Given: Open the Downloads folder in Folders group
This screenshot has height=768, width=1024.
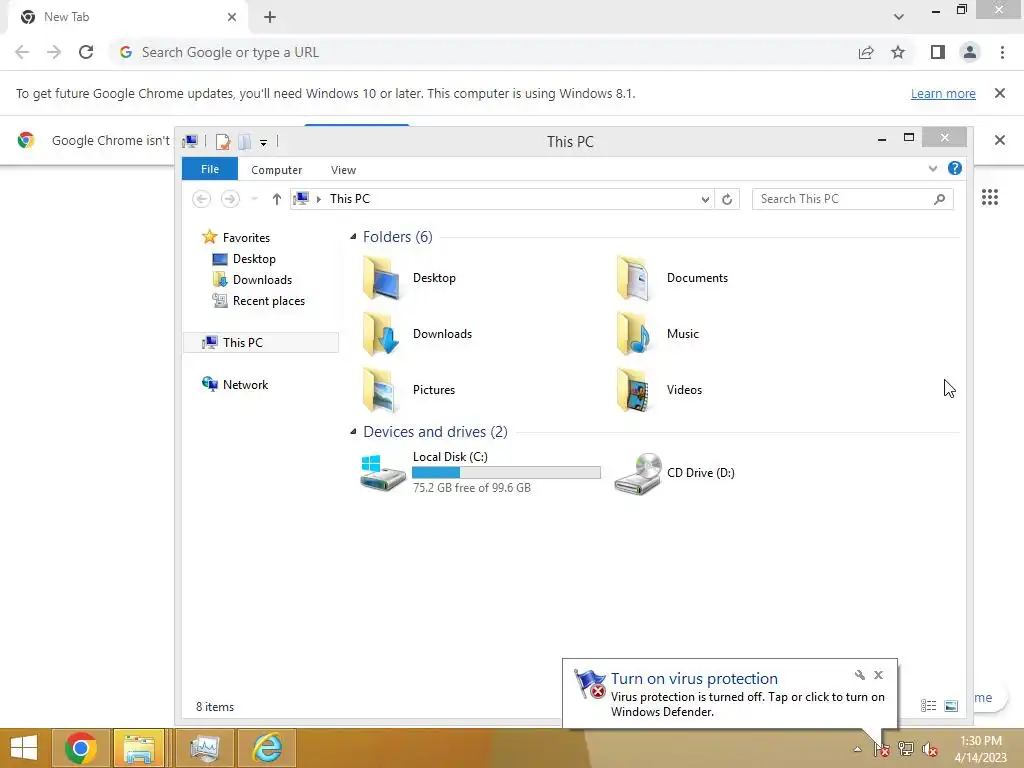Looking at the screenshot, I should [x=381, y=334].
